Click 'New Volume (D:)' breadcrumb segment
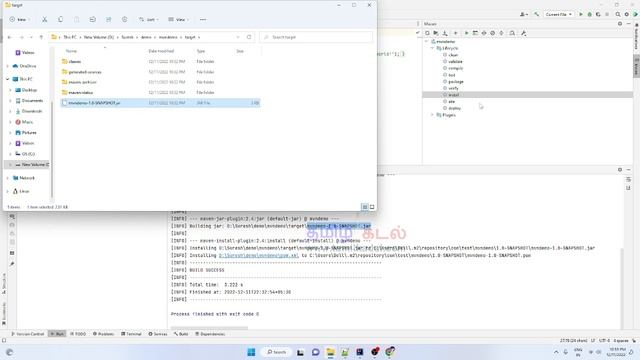This screenshot has width=640, height=360. click(99, 37)
